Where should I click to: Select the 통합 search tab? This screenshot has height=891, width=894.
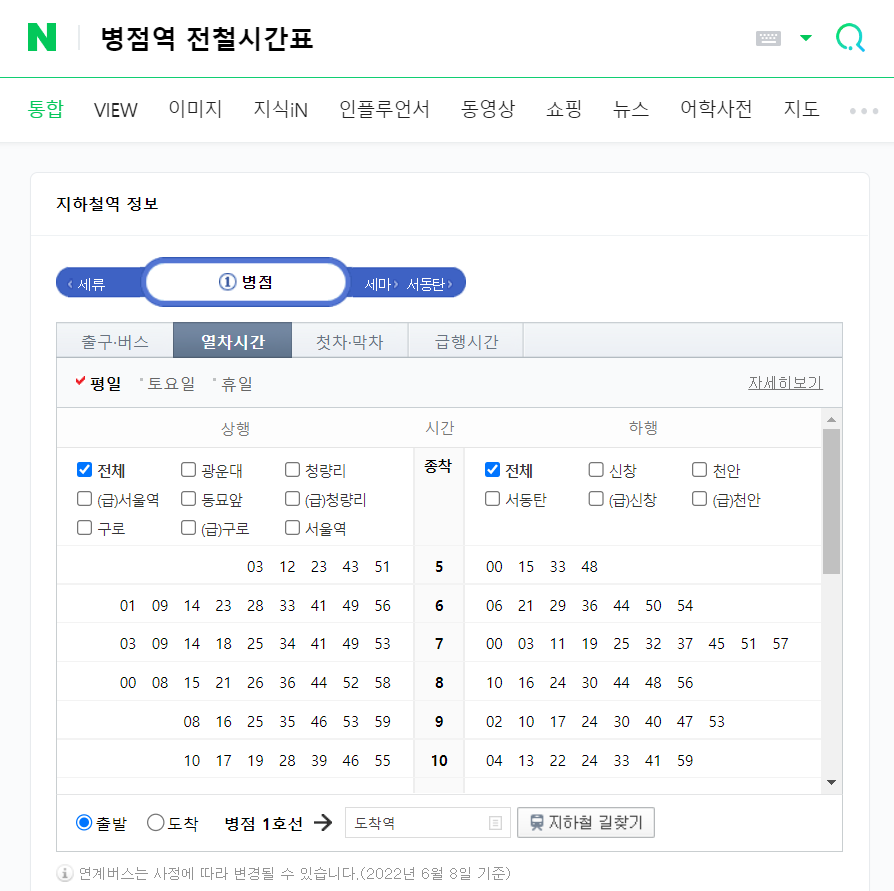tap(46, 109)
